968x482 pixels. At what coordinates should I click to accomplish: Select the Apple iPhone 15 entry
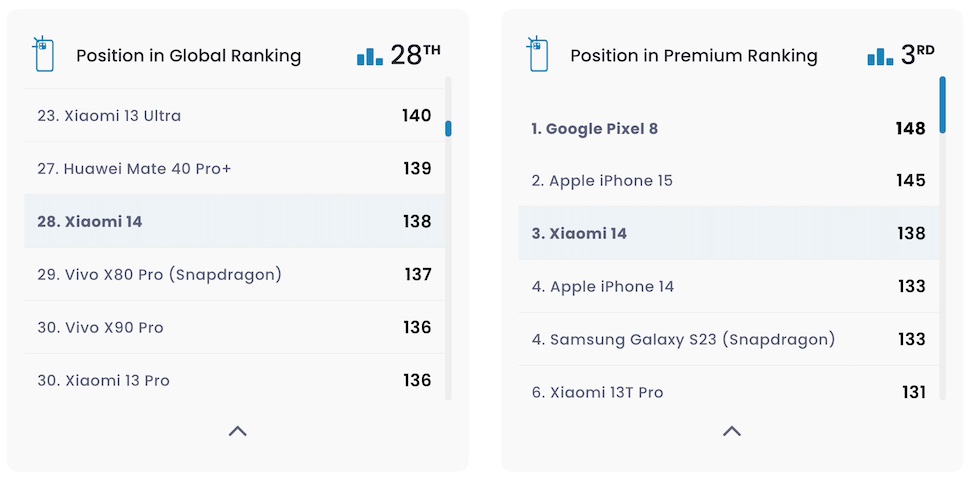602,181
